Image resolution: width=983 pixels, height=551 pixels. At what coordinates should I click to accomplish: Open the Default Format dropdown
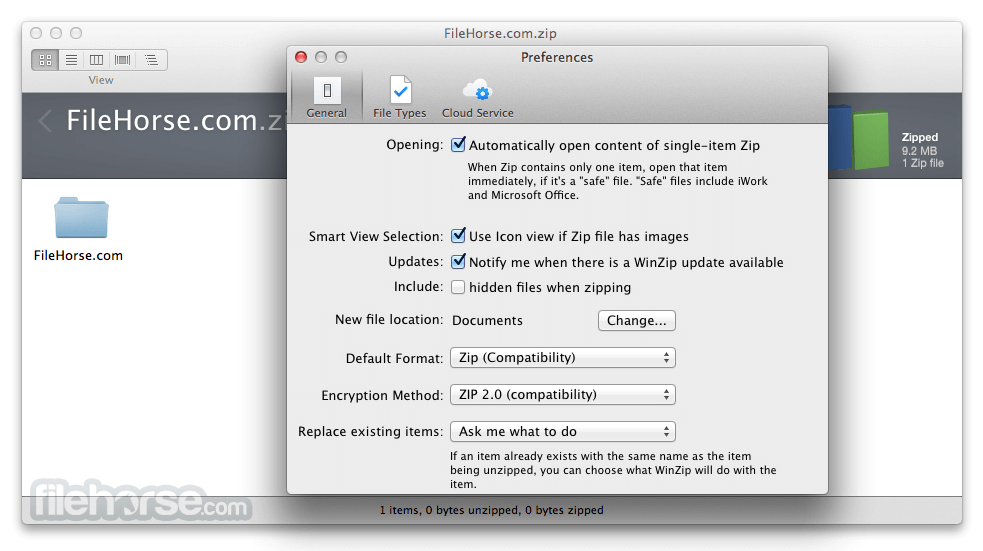(562, 357)
